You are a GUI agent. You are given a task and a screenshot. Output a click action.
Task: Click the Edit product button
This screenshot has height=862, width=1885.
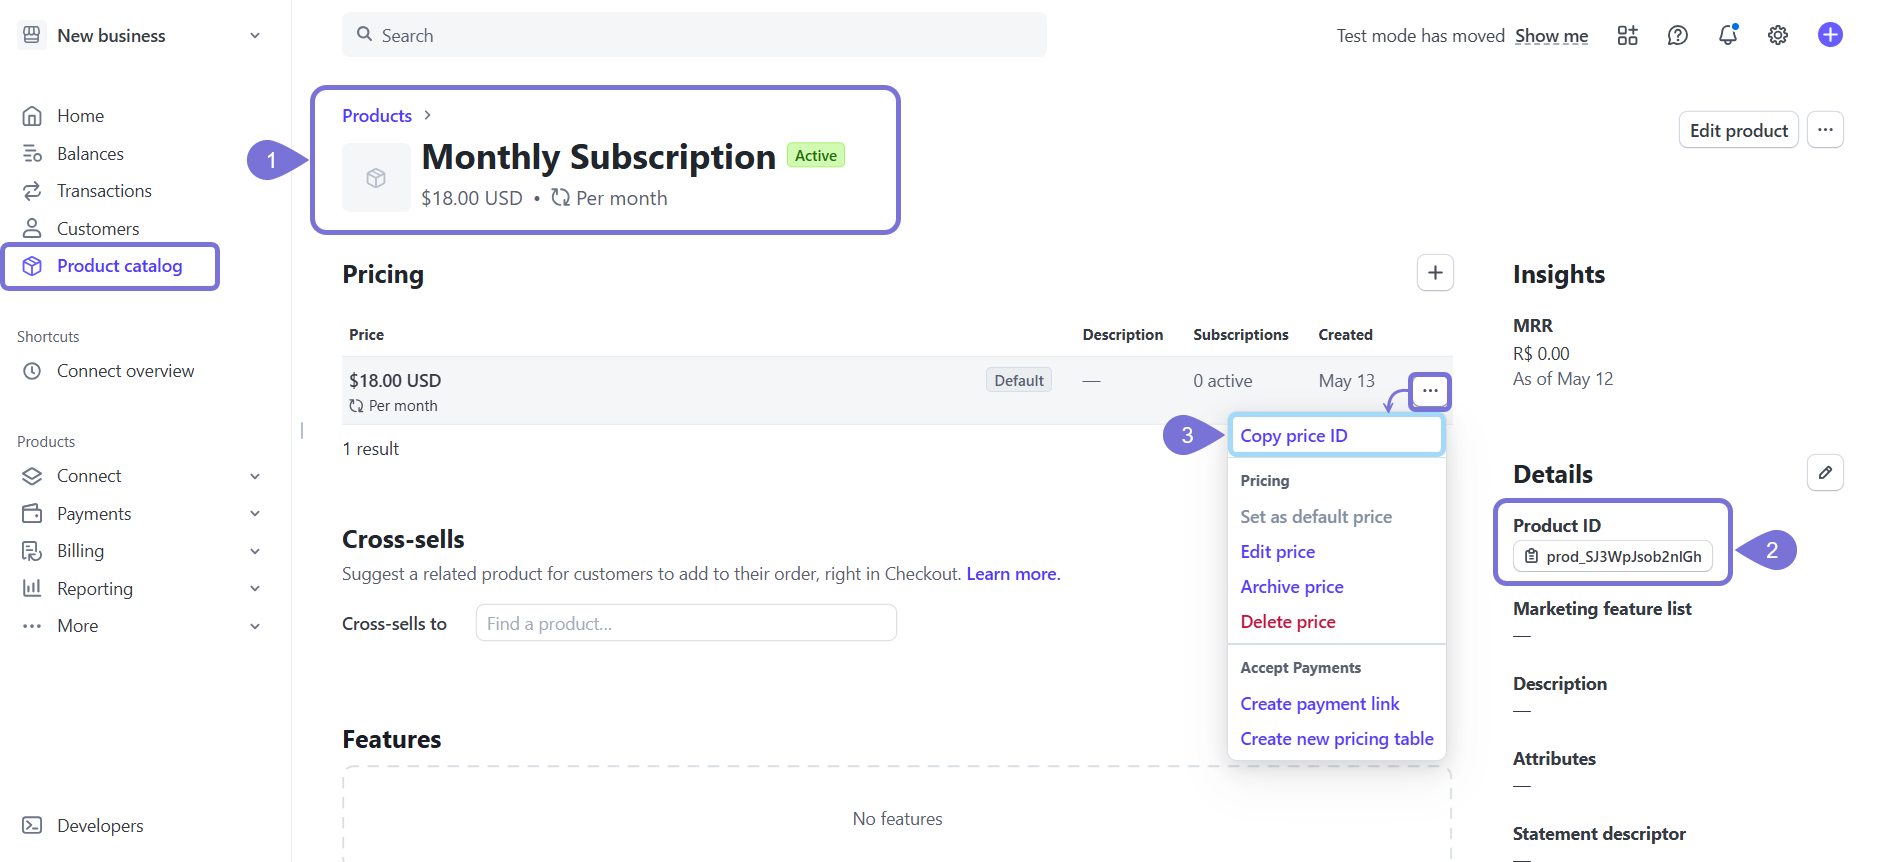(x=1738, y=131)
